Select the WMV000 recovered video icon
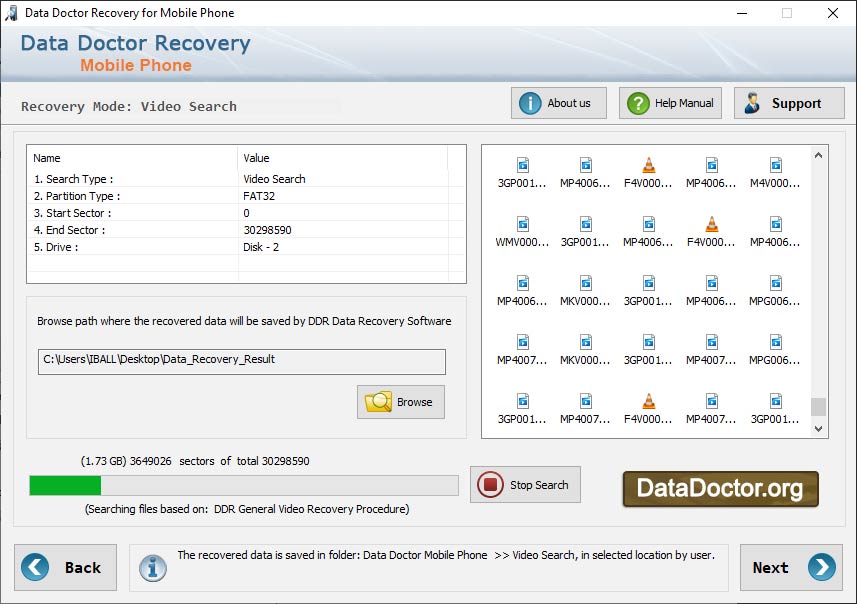This screenshot has height=604, width=857. (522, 225)
